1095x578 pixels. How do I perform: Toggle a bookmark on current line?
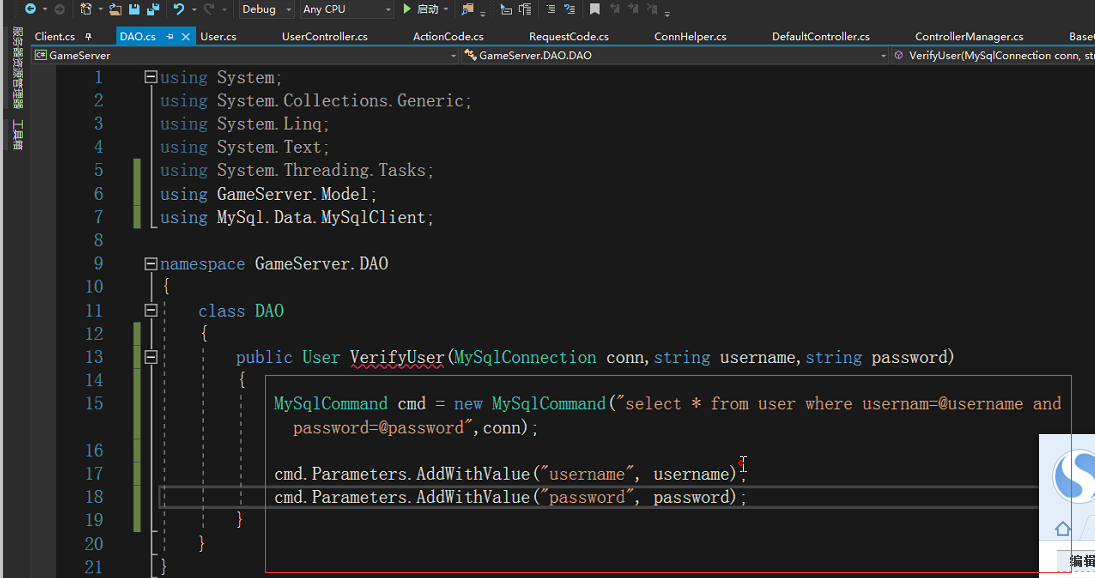pyautogui.click(x=594, y=9)
